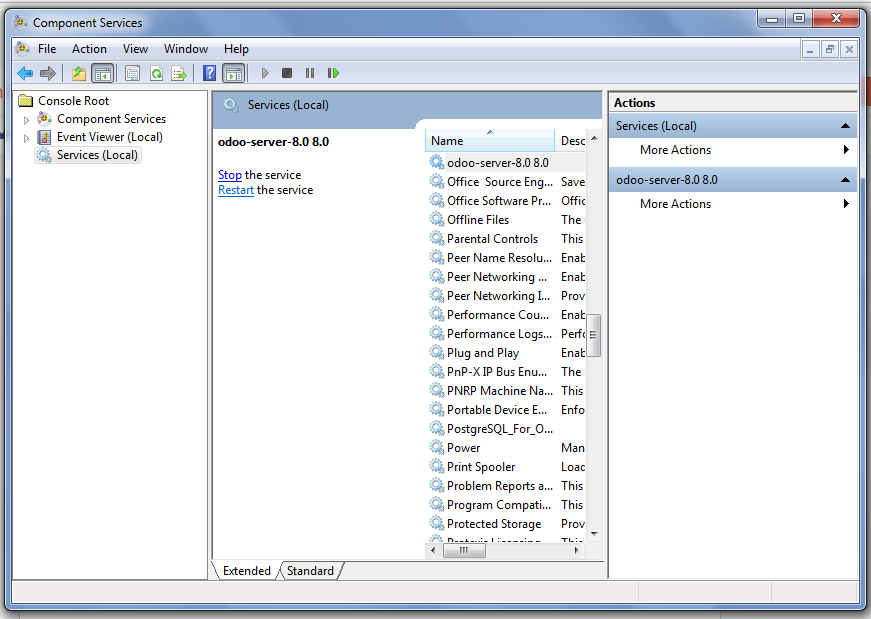Select the PnP-X IP Bus Enu... service row
Image resolution: width=871 pixels, height=619 pixels.
pyautogui.click(x=506, y=371)
